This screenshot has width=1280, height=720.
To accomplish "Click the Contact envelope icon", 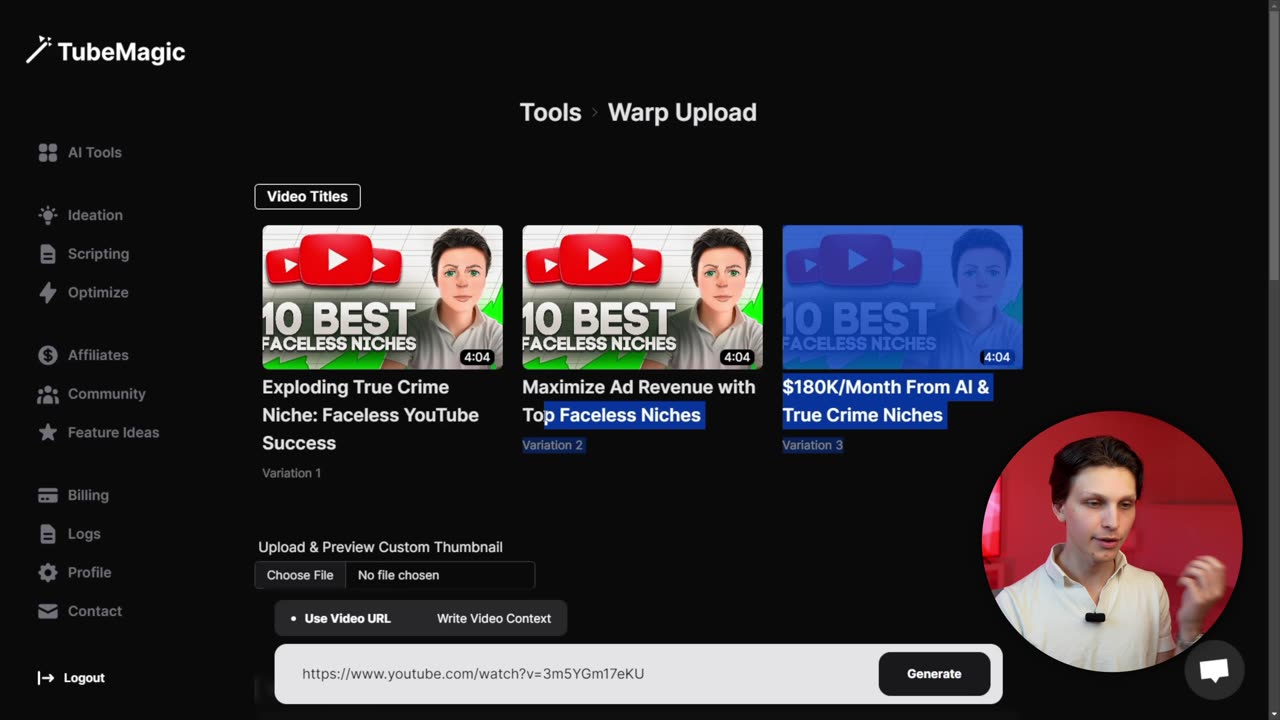I will point(48,611).
